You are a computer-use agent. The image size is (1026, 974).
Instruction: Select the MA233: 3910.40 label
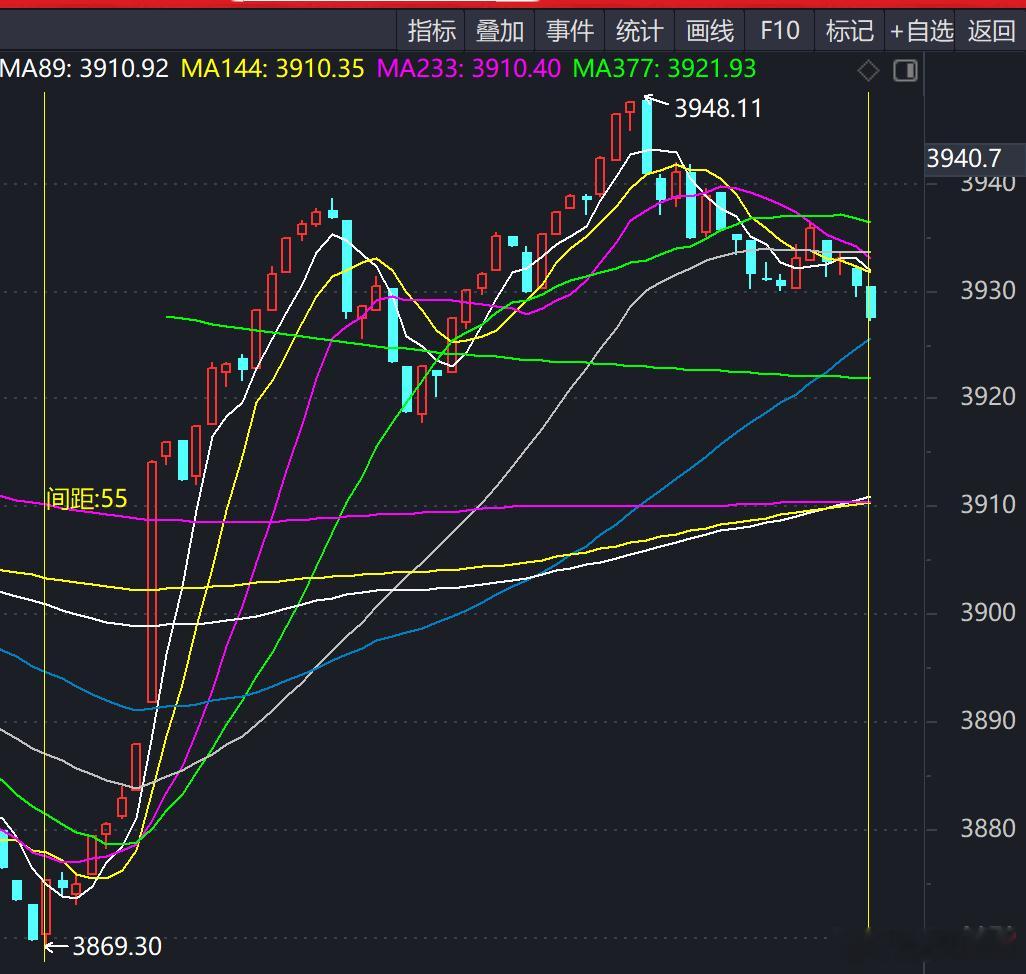coord(469,69)
